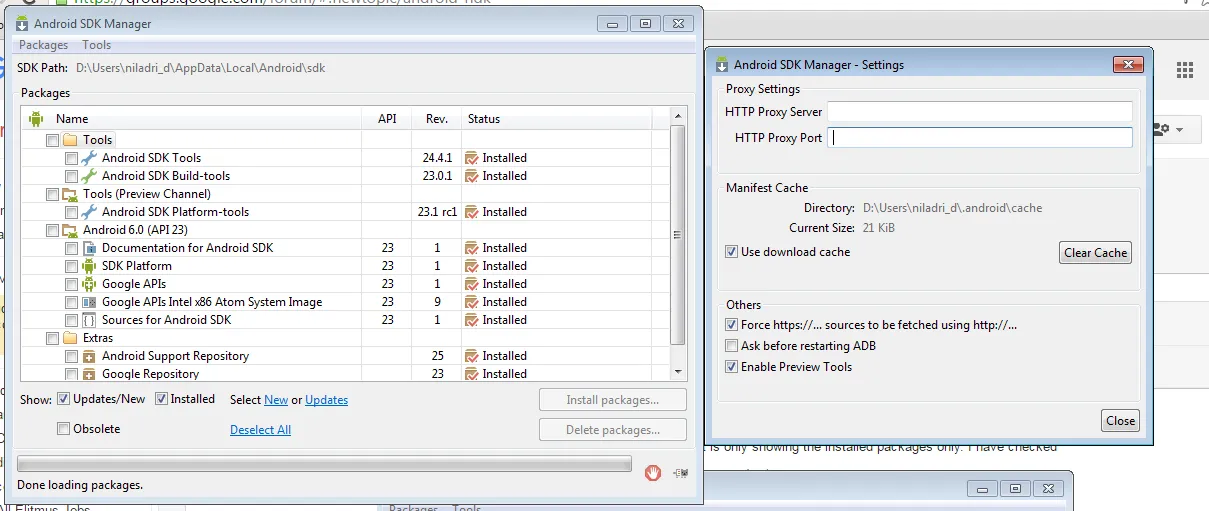Sort by the Status column header
The height and width of the screenshot is (511, 1209).
pos(557,119)
